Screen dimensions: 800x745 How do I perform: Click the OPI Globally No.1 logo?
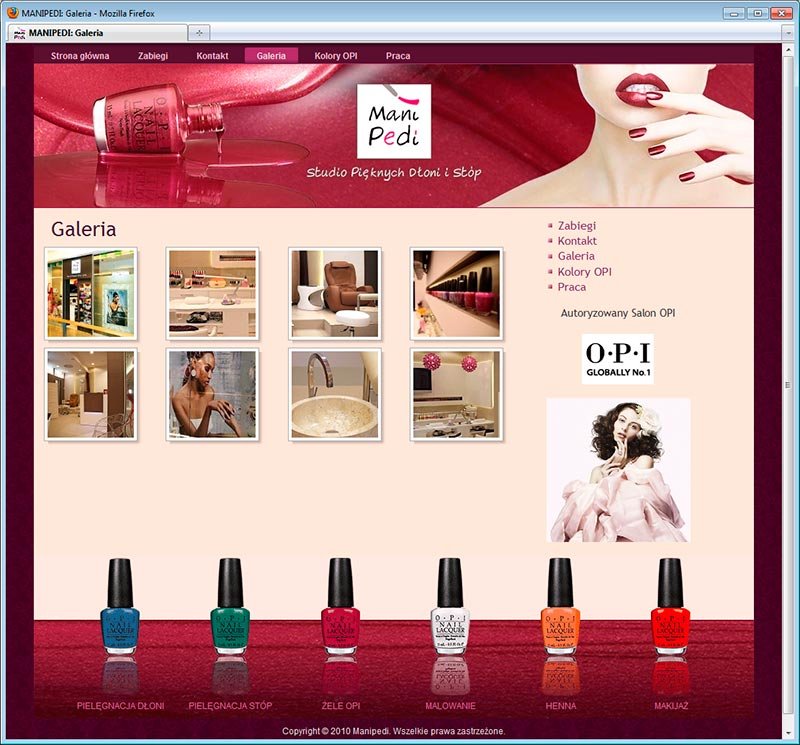[x=617, y=359]
